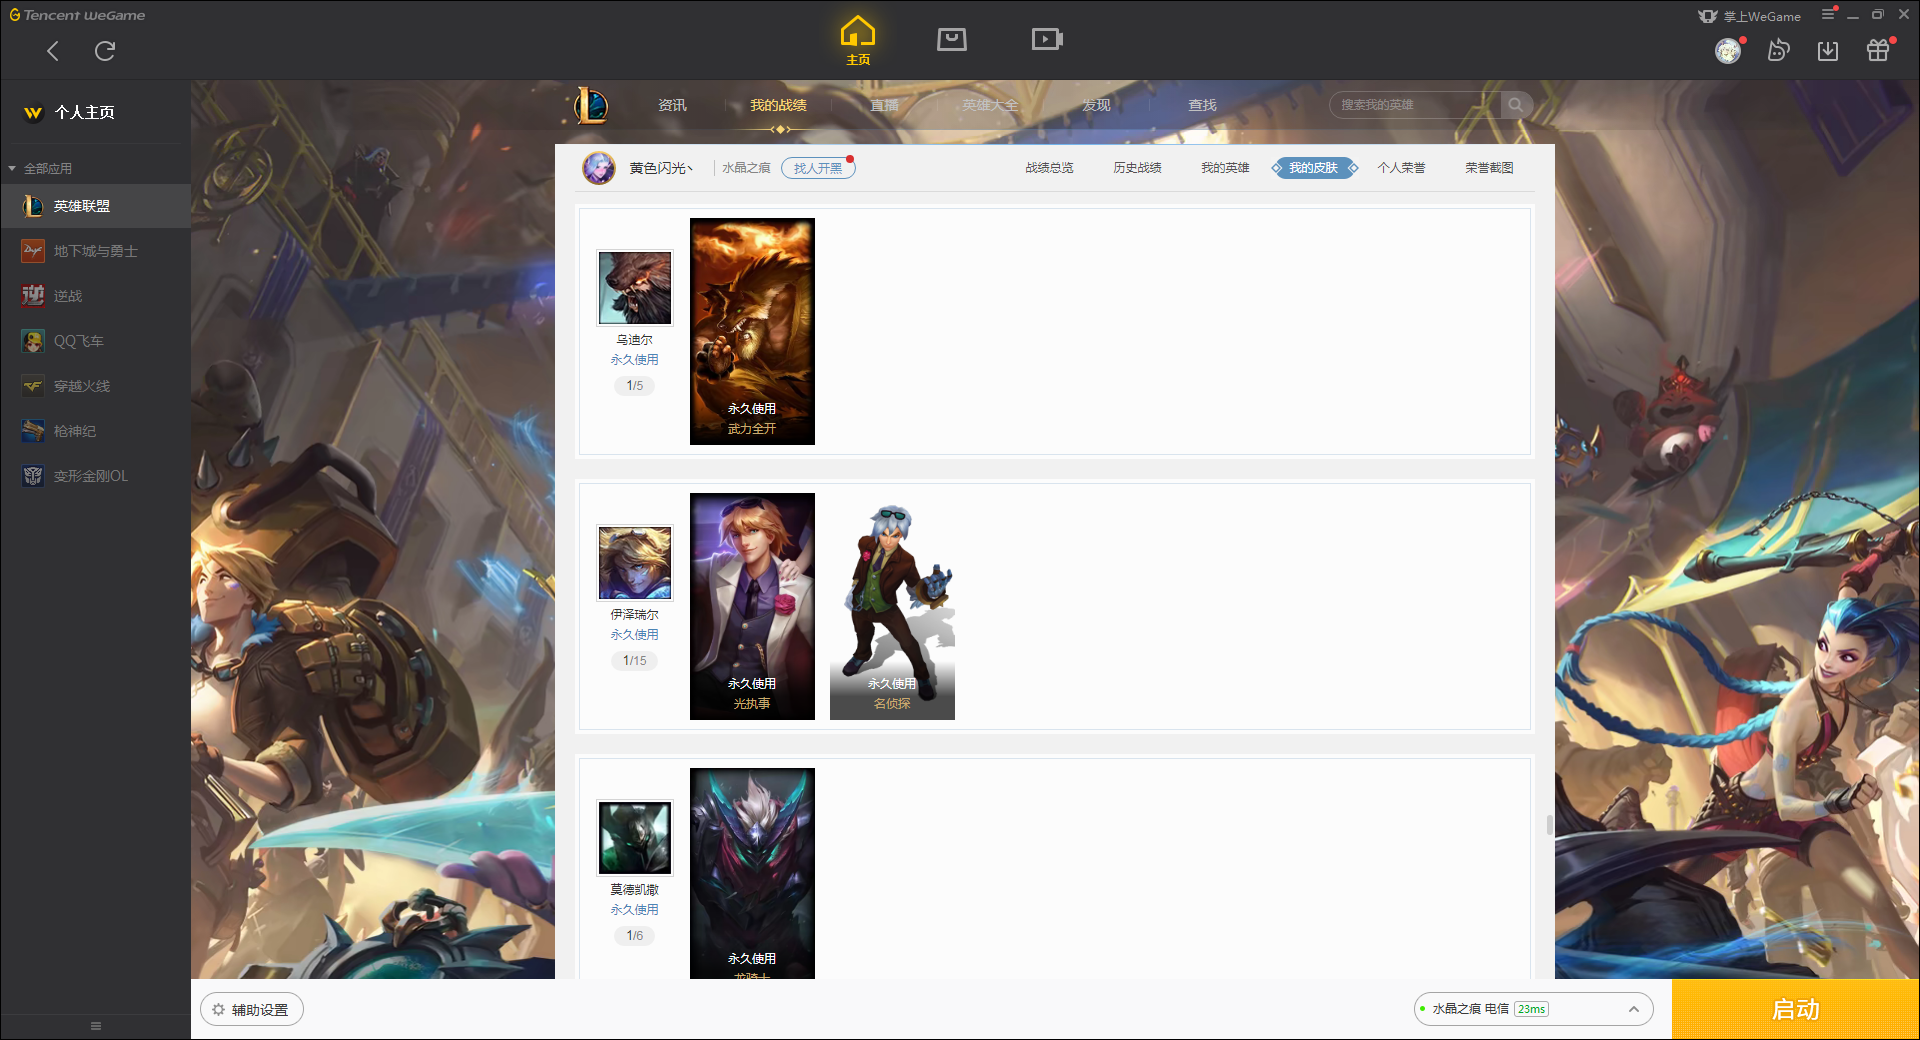Open the 莫德凯撒 skin card image

tap(752, 873)
